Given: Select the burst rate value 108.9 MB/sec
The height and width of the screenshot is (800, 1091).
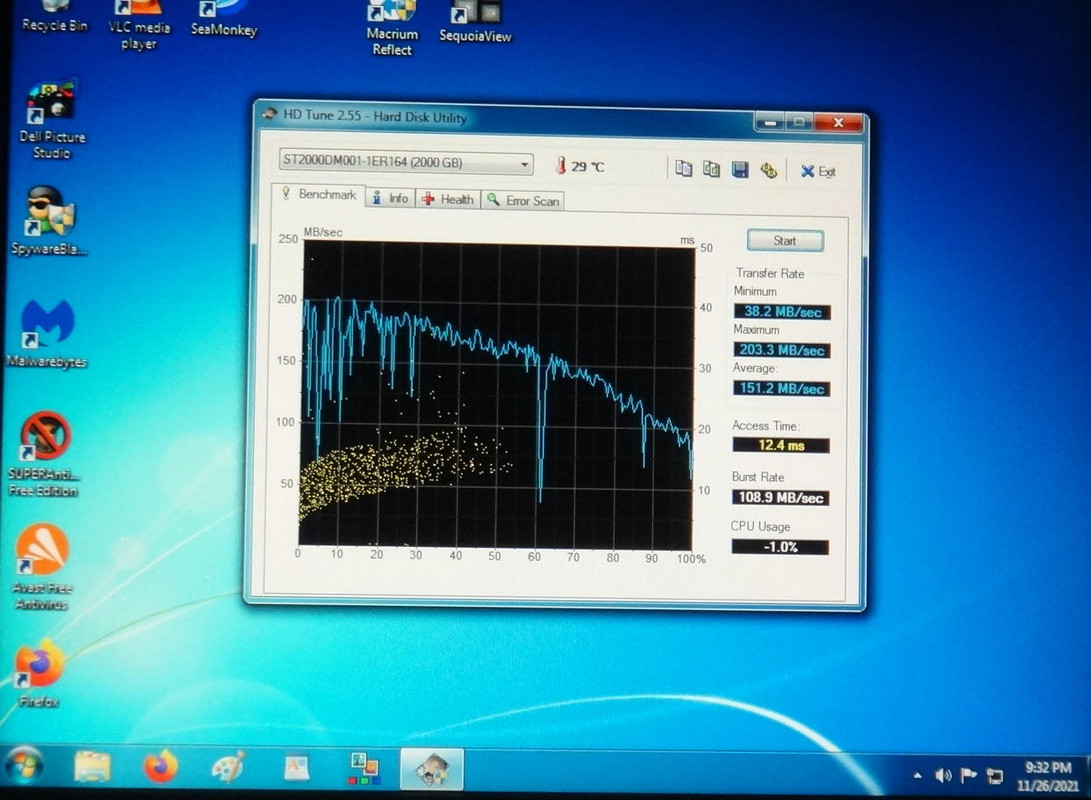Looking at the screenshot, I should (x=780, y=497).
